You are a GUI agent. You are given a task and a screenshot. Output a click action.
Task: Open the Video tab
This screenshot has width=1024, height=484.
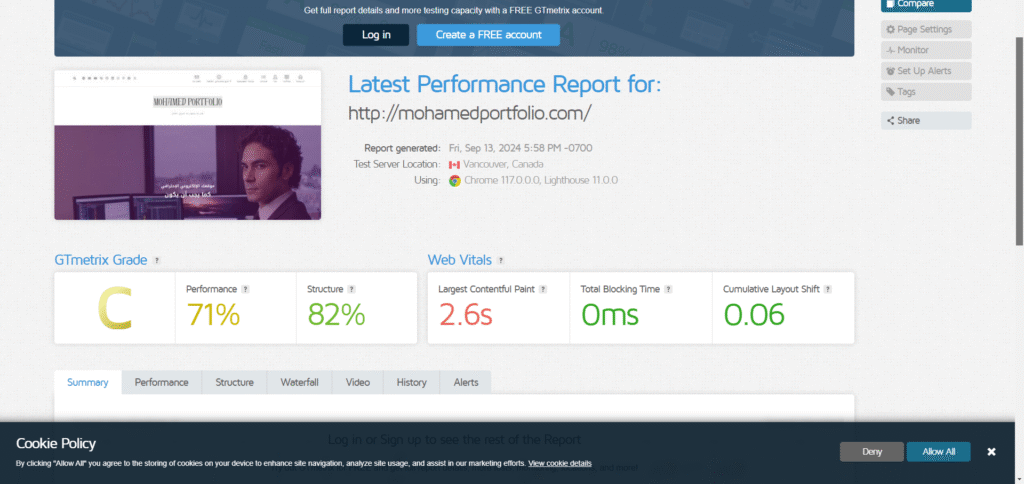coord(357,383)
